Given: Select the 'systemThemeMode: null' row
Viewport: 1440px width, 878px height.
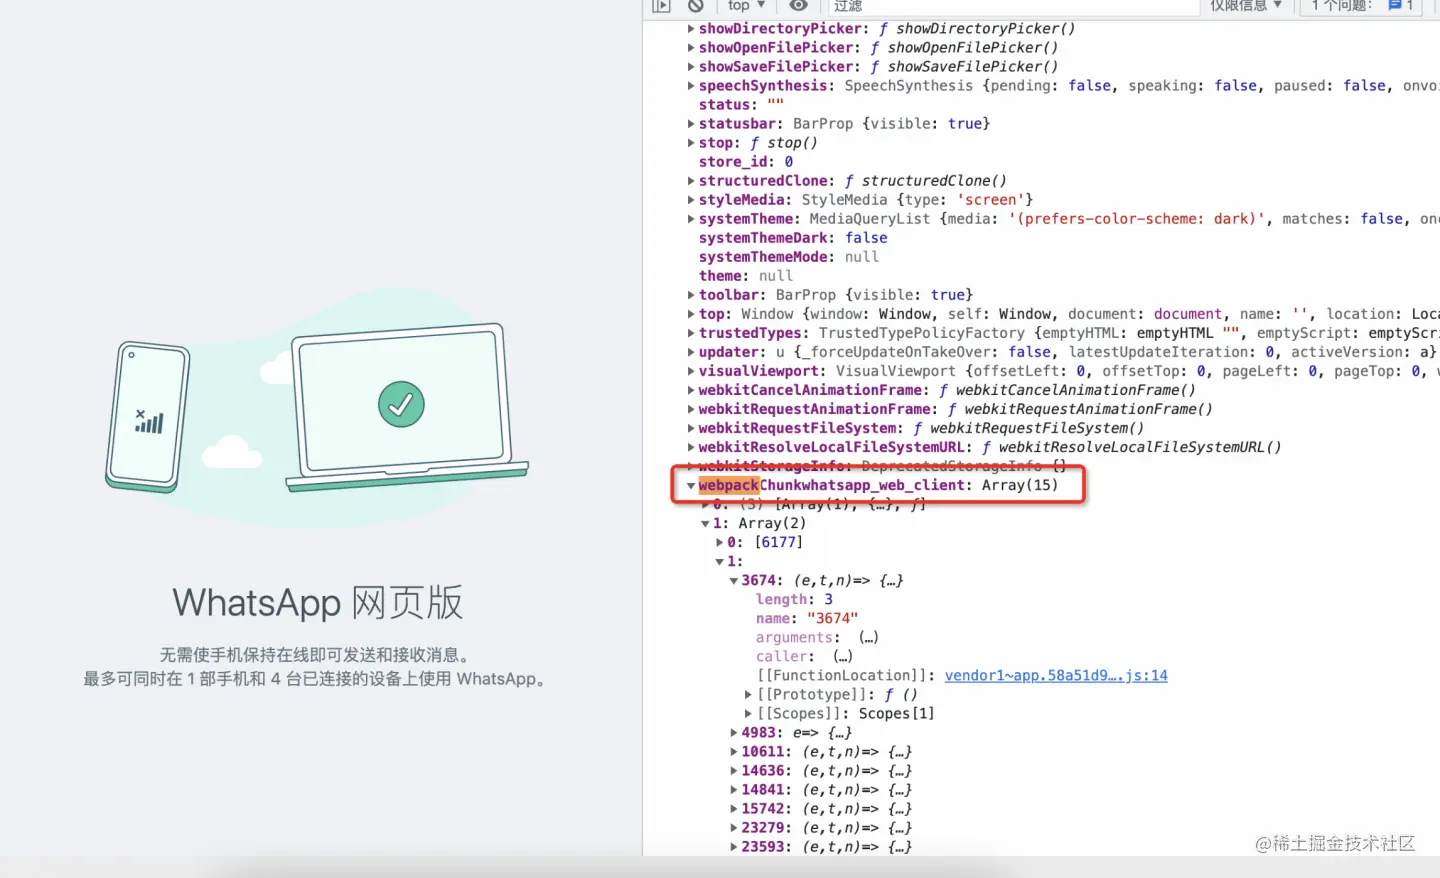Looking at the screenshot, I should point(789,257).
